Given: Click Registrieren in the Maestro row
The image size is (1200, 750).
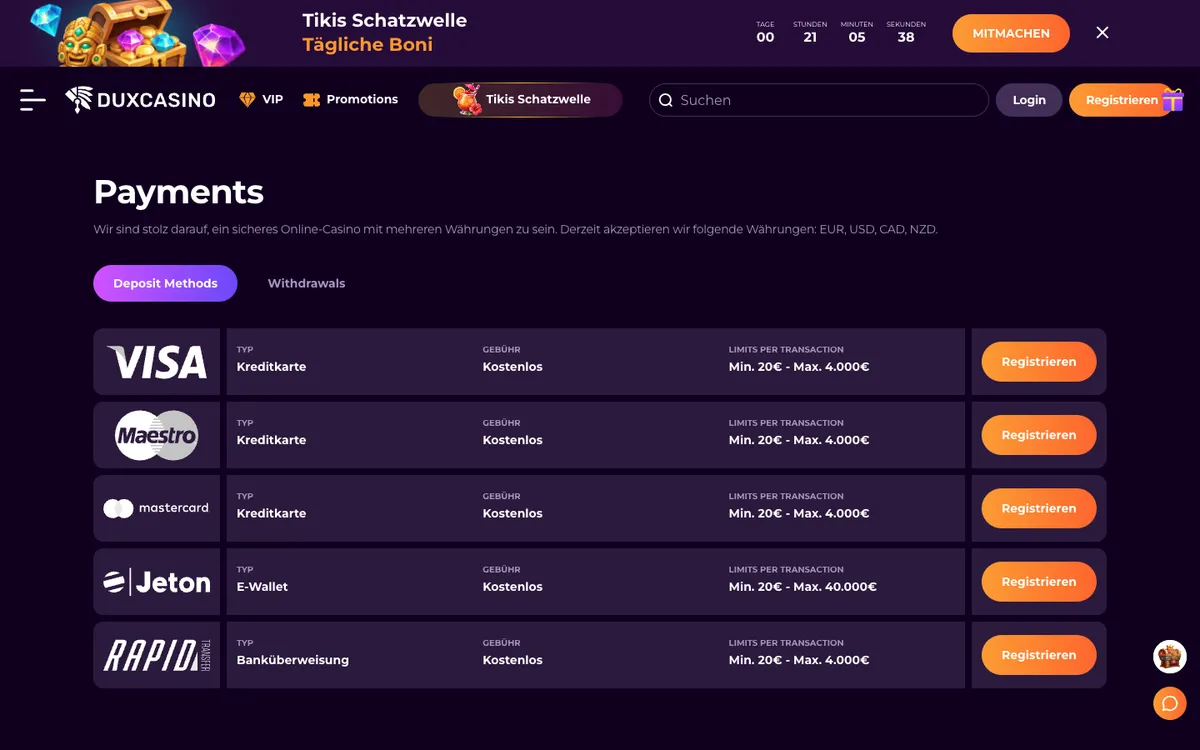Looking at the screenshot, I should (x=1039, y=435).
